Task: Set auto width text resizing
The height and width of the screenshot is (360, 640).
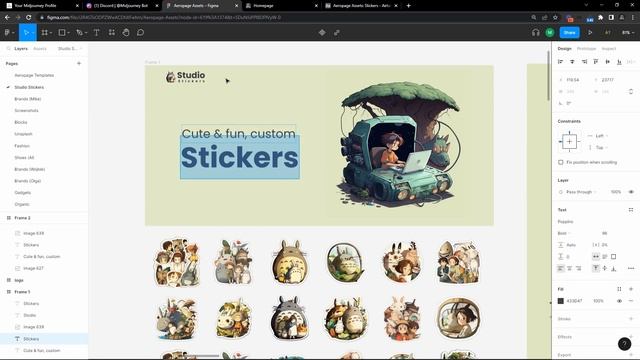Action: pyautogui.click(x=596, y=256)
